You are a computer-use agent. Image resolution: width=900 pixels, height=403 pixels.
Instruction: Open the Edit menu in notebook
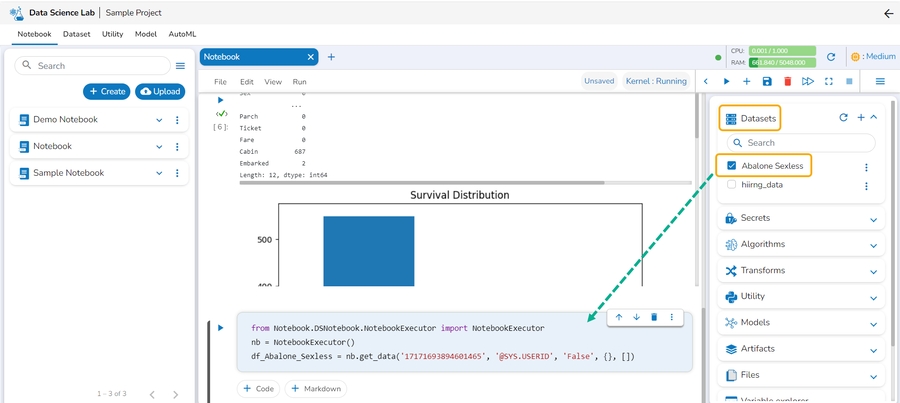point(246,81)
